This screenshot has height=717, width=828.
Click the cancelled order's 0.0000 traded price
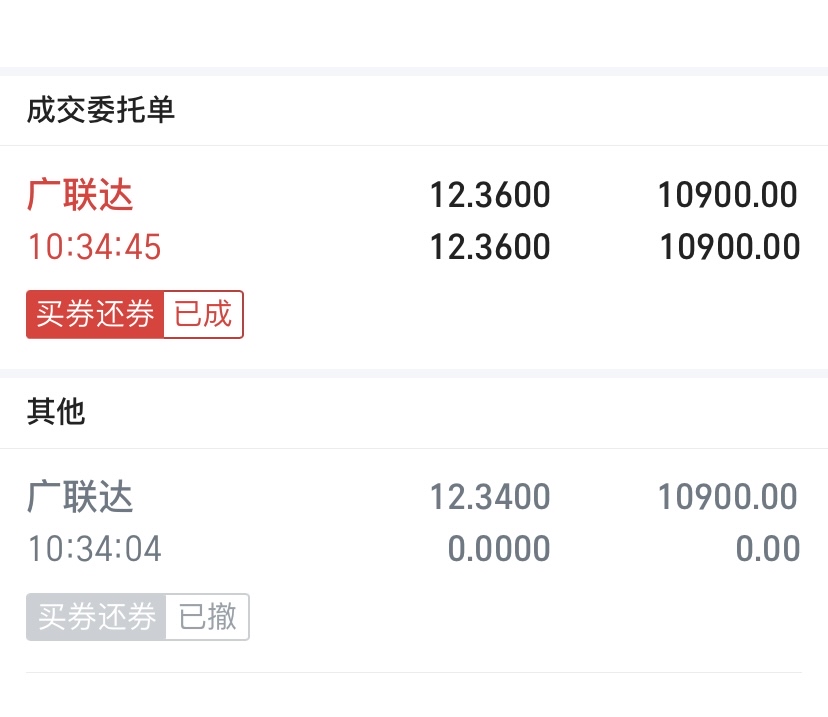pyautogui.click(x=498, y=549)
